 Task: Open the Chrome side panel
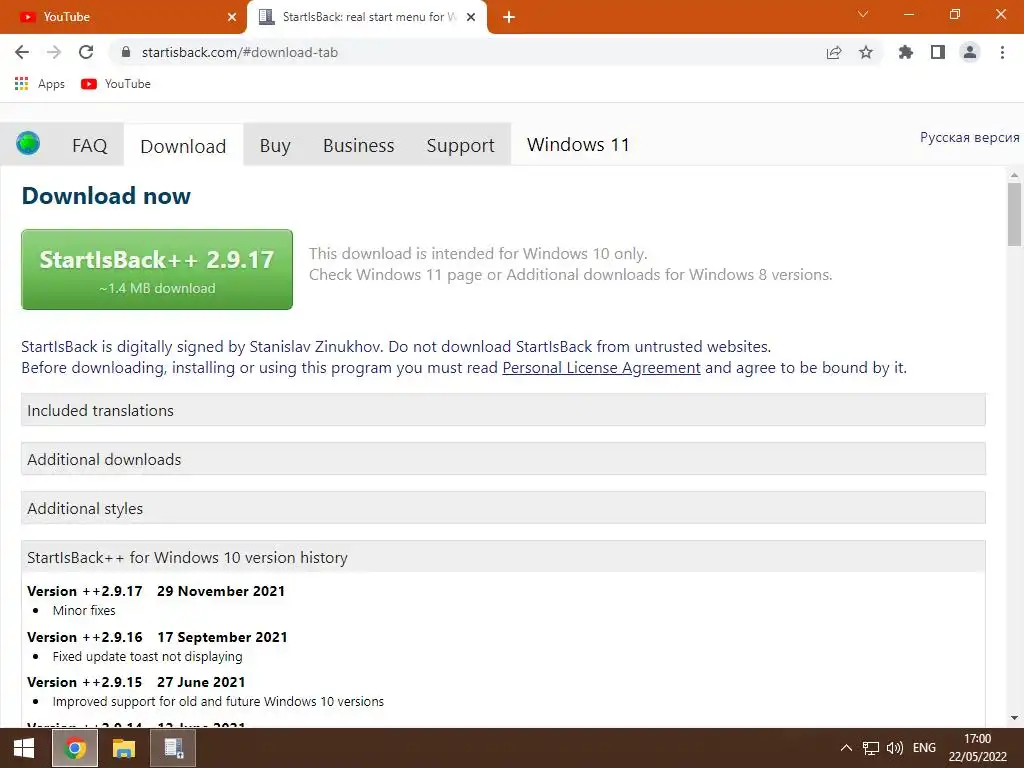(x=938, y=52)
